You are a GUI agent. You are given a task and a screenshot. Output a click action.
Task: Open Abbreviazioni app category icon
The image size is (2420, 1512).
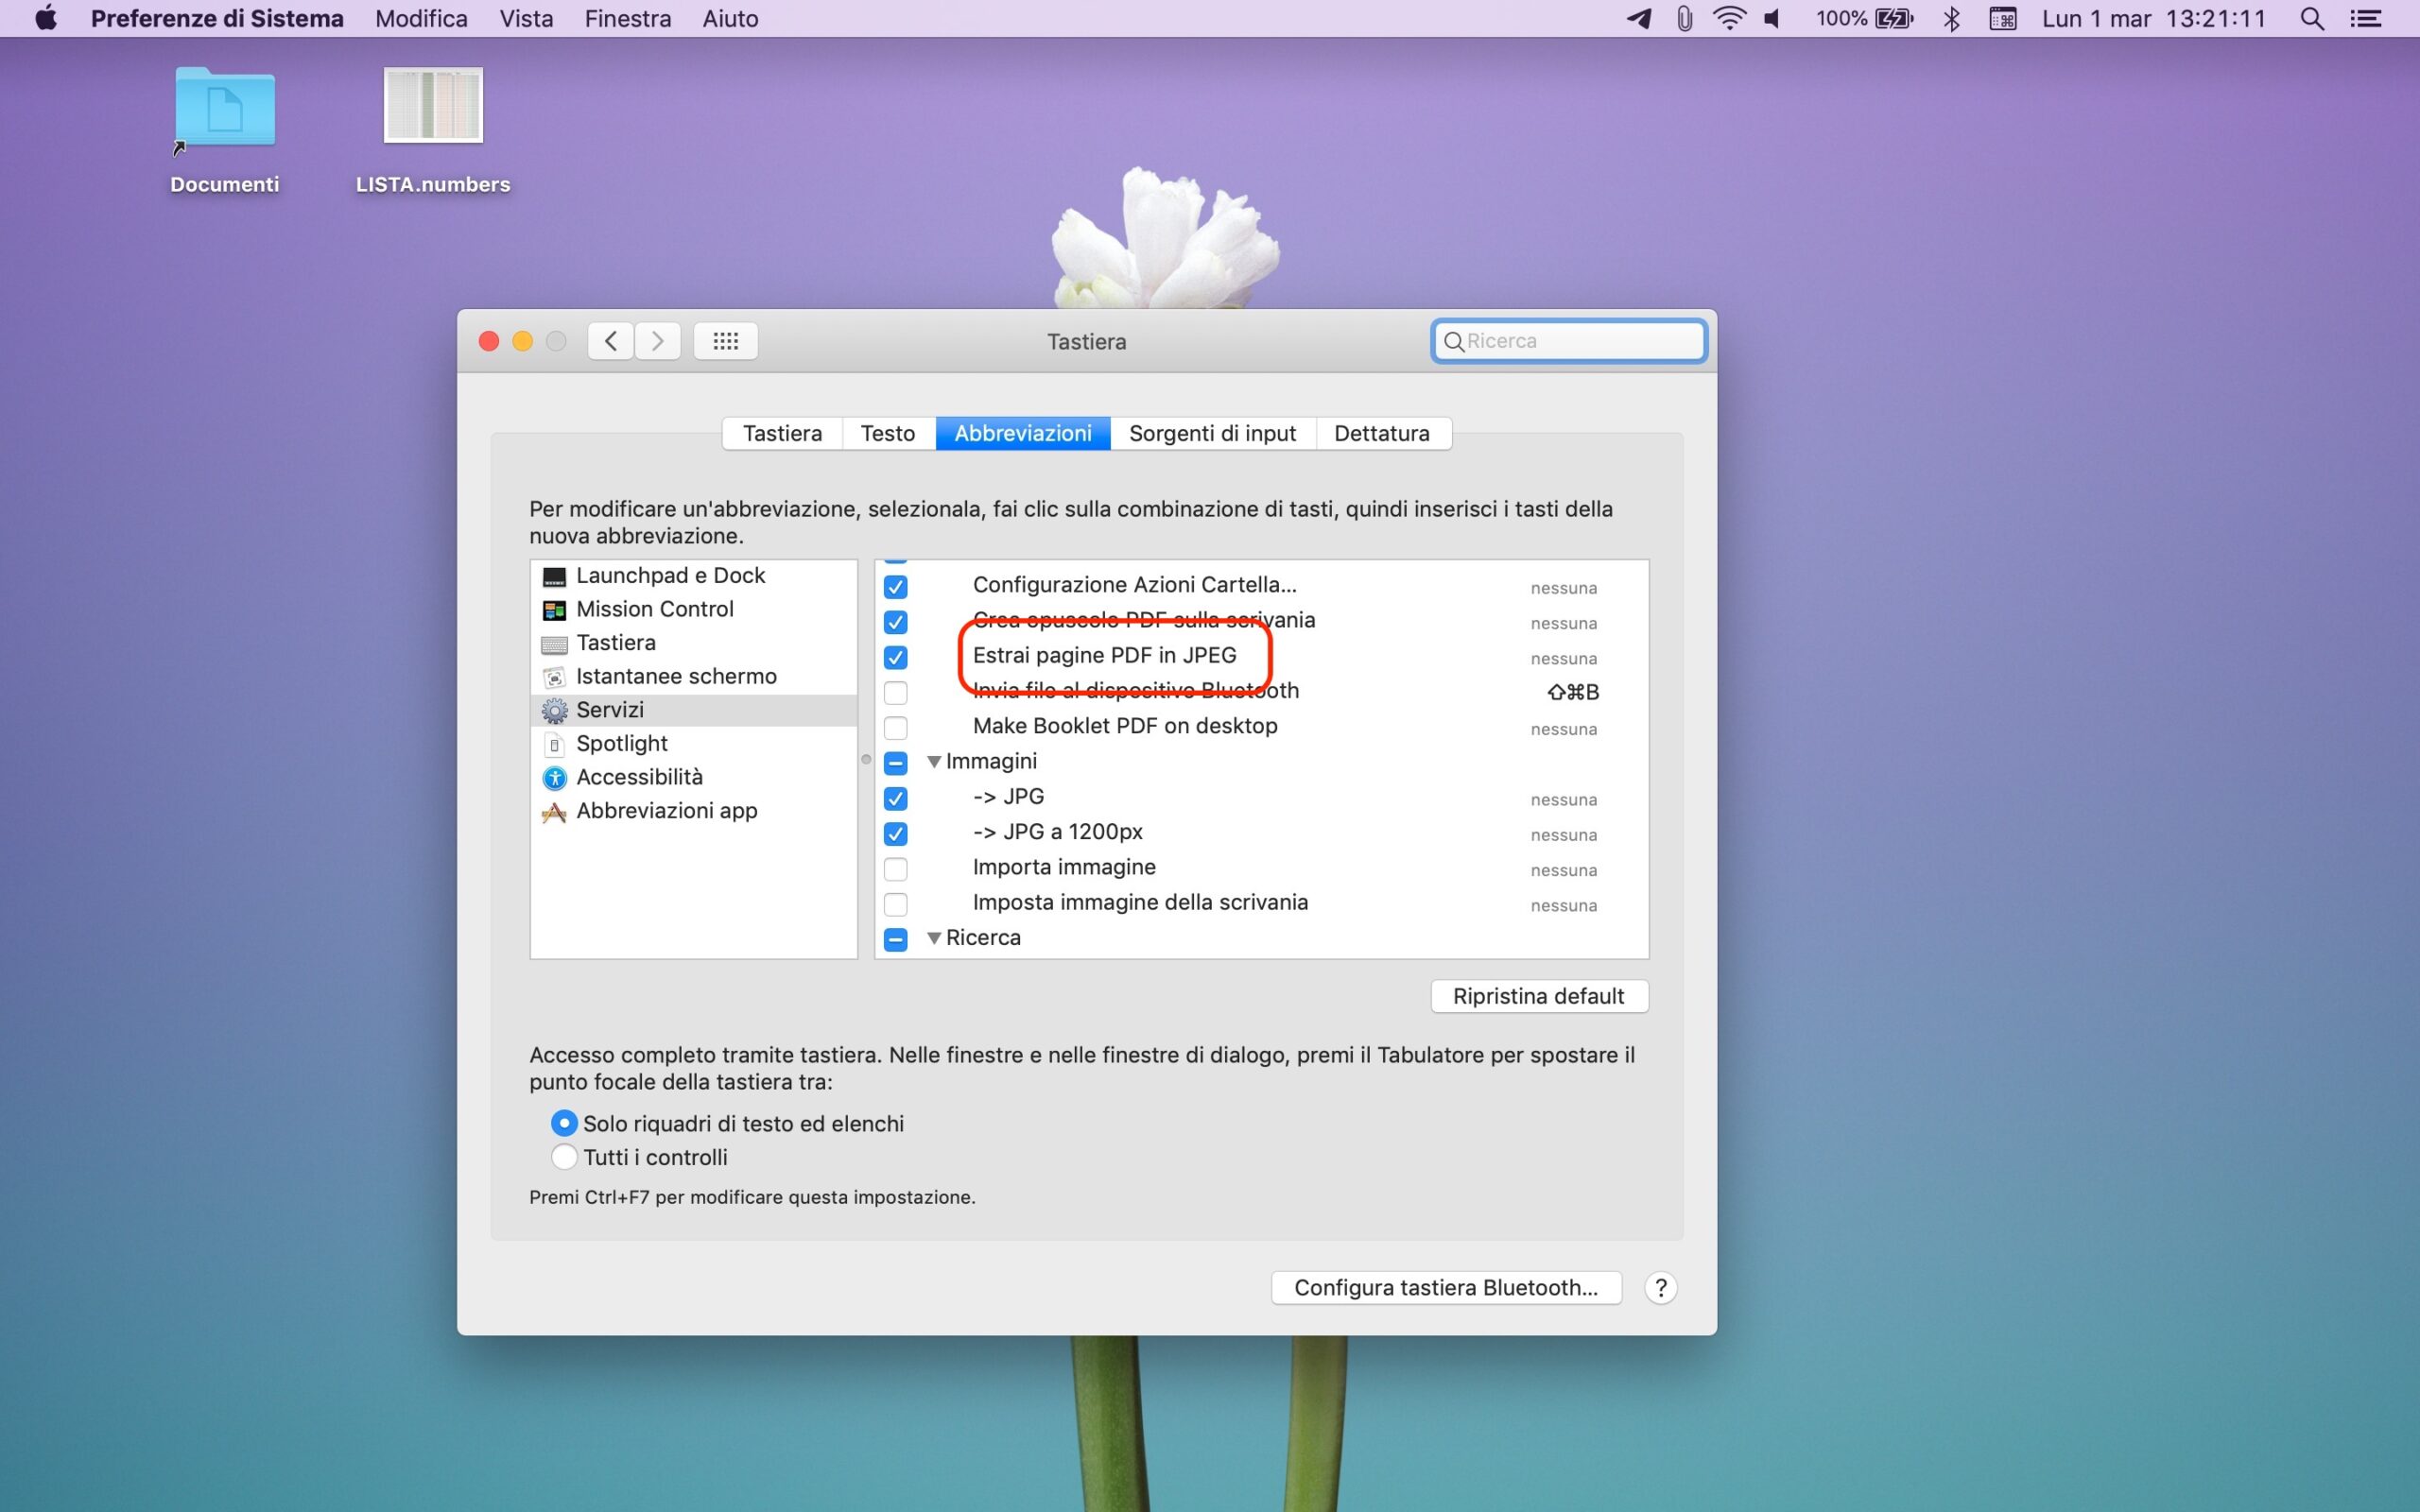point(554,812)
